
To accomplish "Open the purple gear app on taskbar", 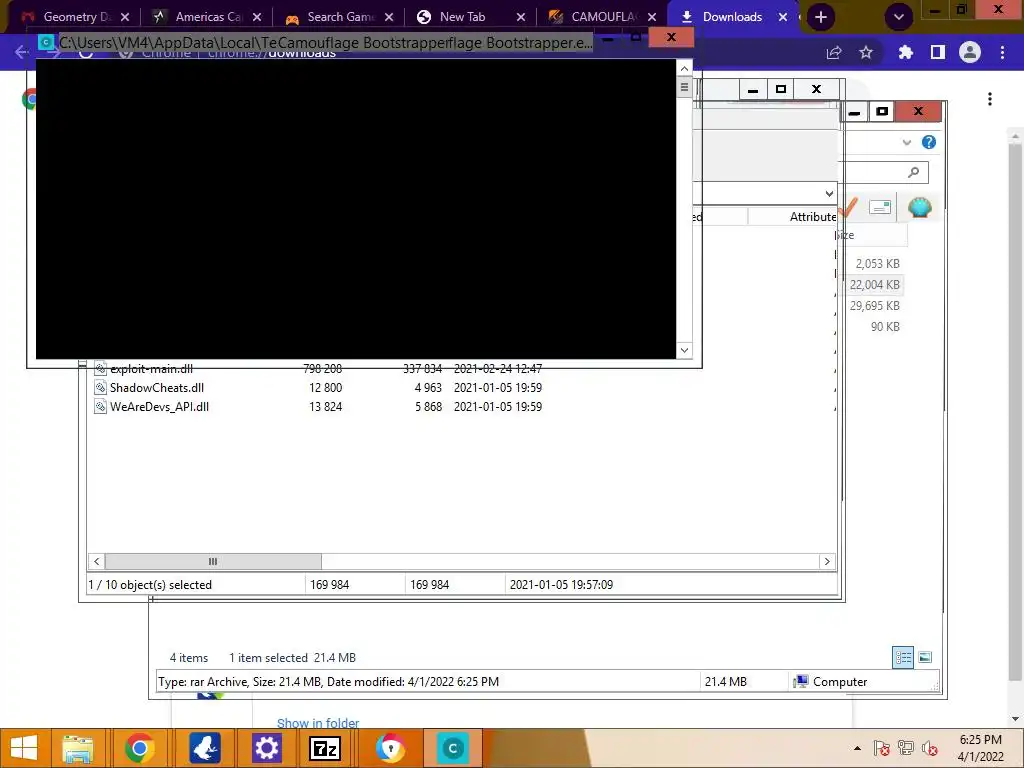I will tap(266, 748).
